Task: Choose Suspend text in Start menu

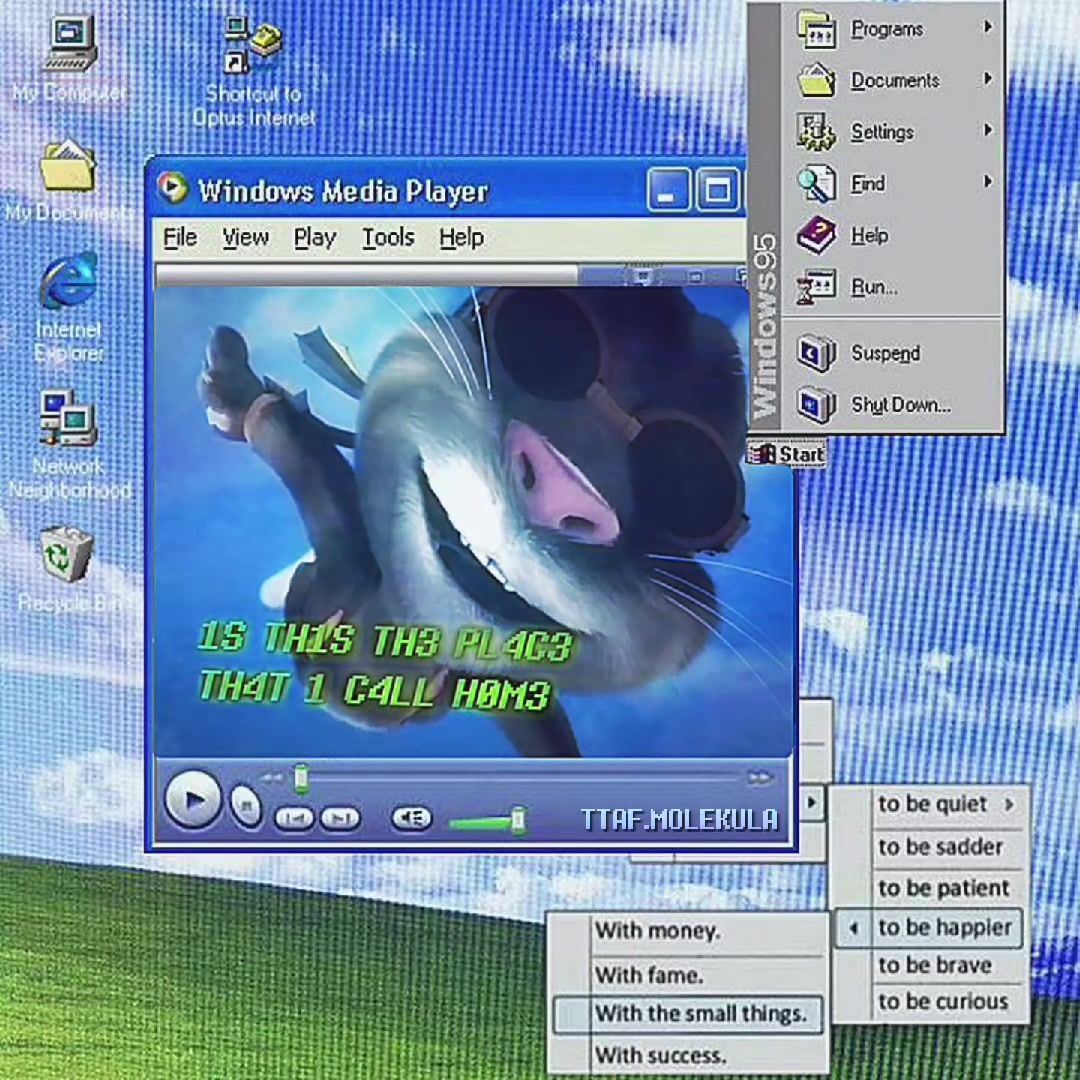Action: [x=886, y=353]
